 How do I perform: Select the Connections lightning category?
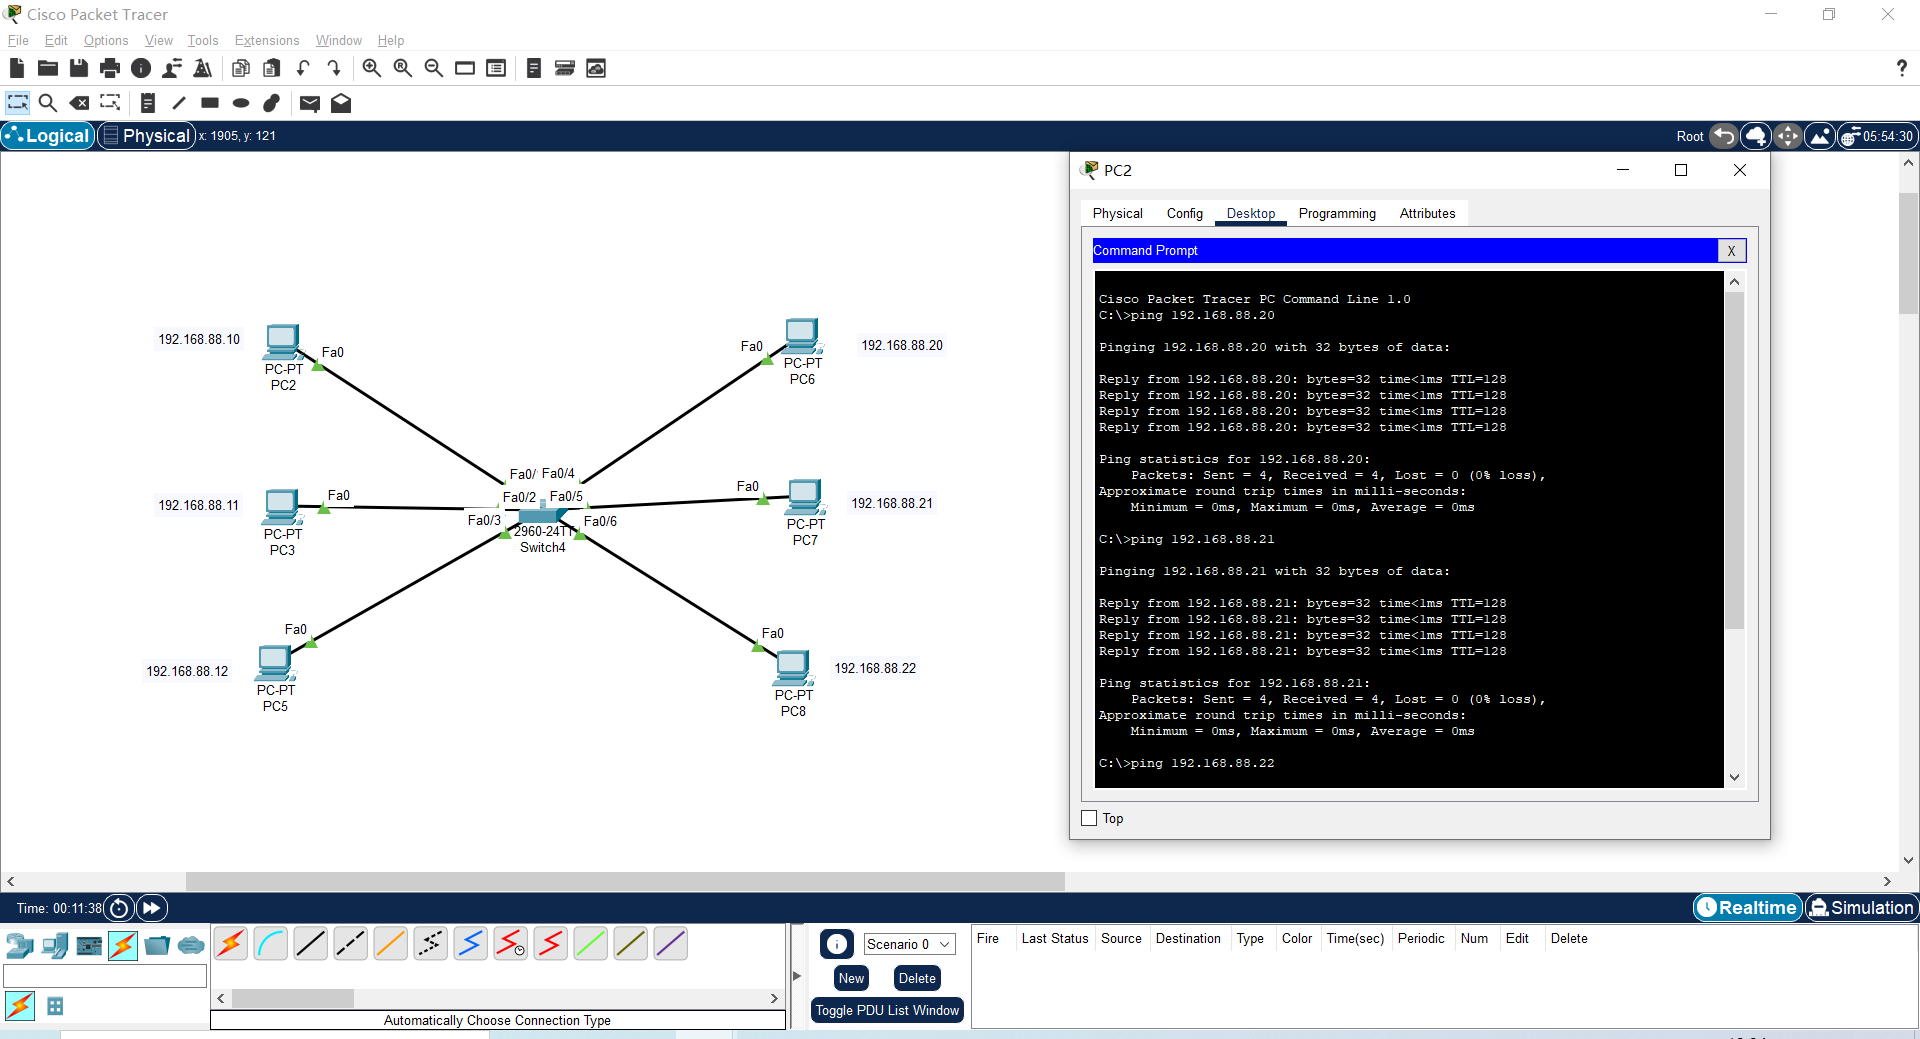coord(123,945)
